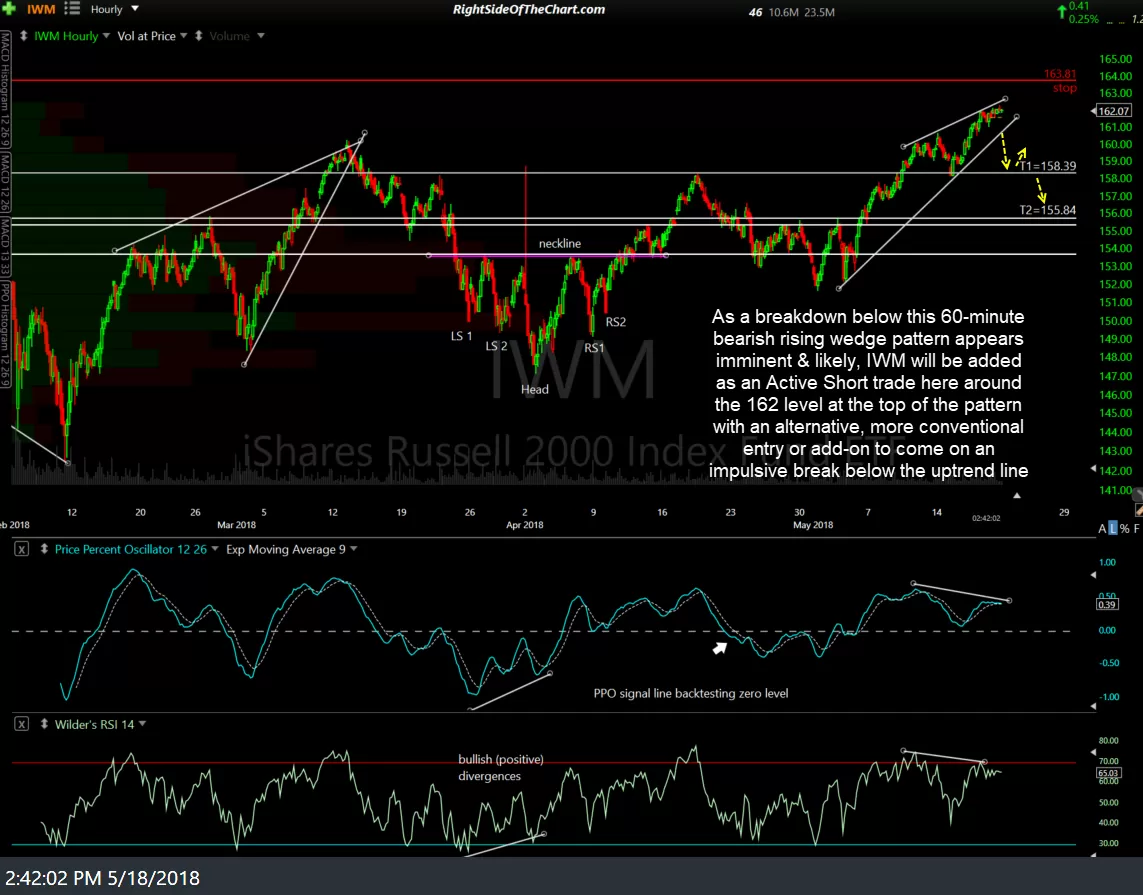This screenshot has height=895, width=1143.
Task: Click the green up-arrow price change icon
Action: (1061, 11)
